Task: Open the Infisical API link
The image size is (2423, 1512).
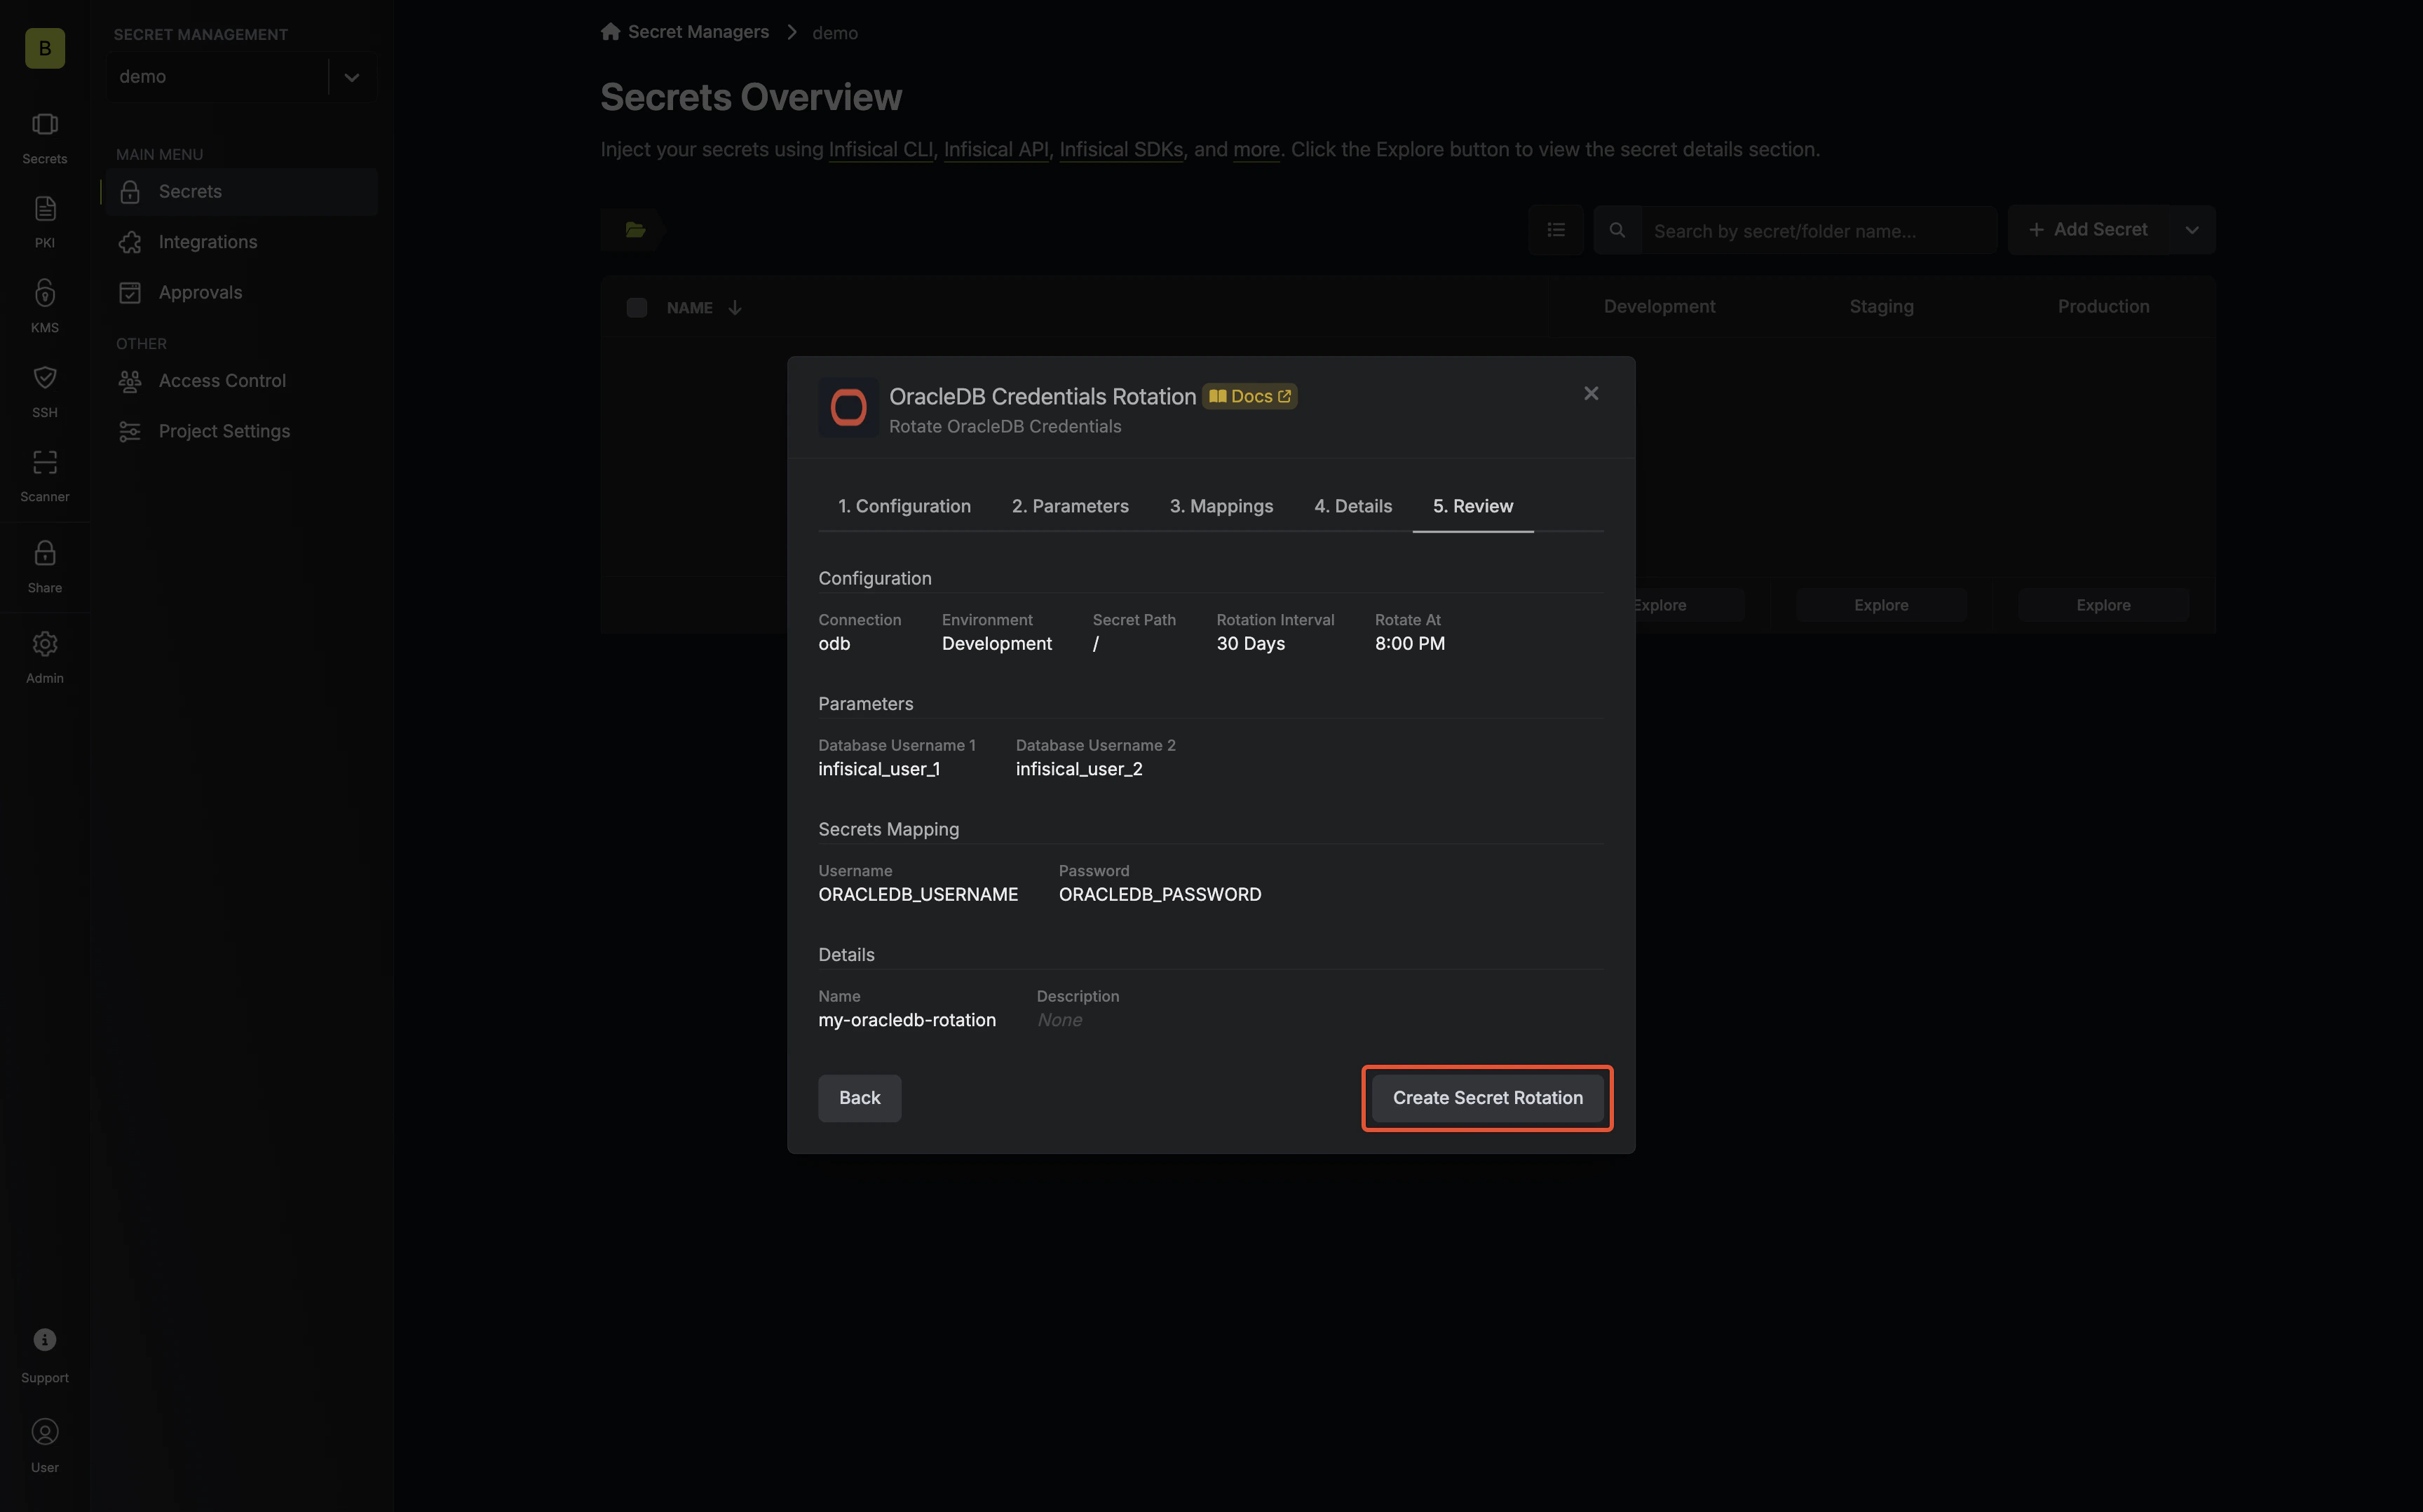Action: pos(996,150)
